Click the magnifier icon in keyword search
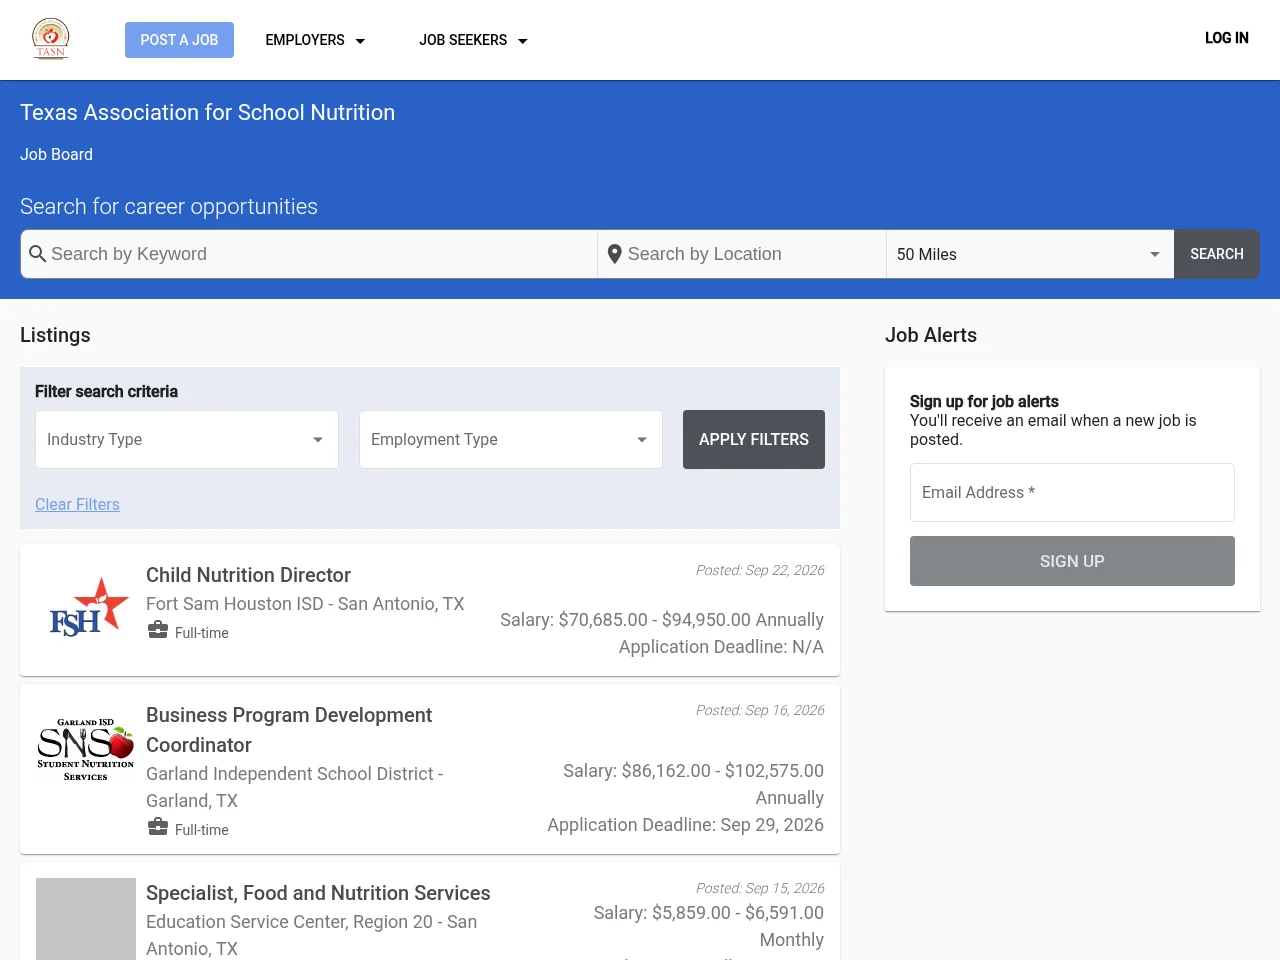 (x=38, y=254)
